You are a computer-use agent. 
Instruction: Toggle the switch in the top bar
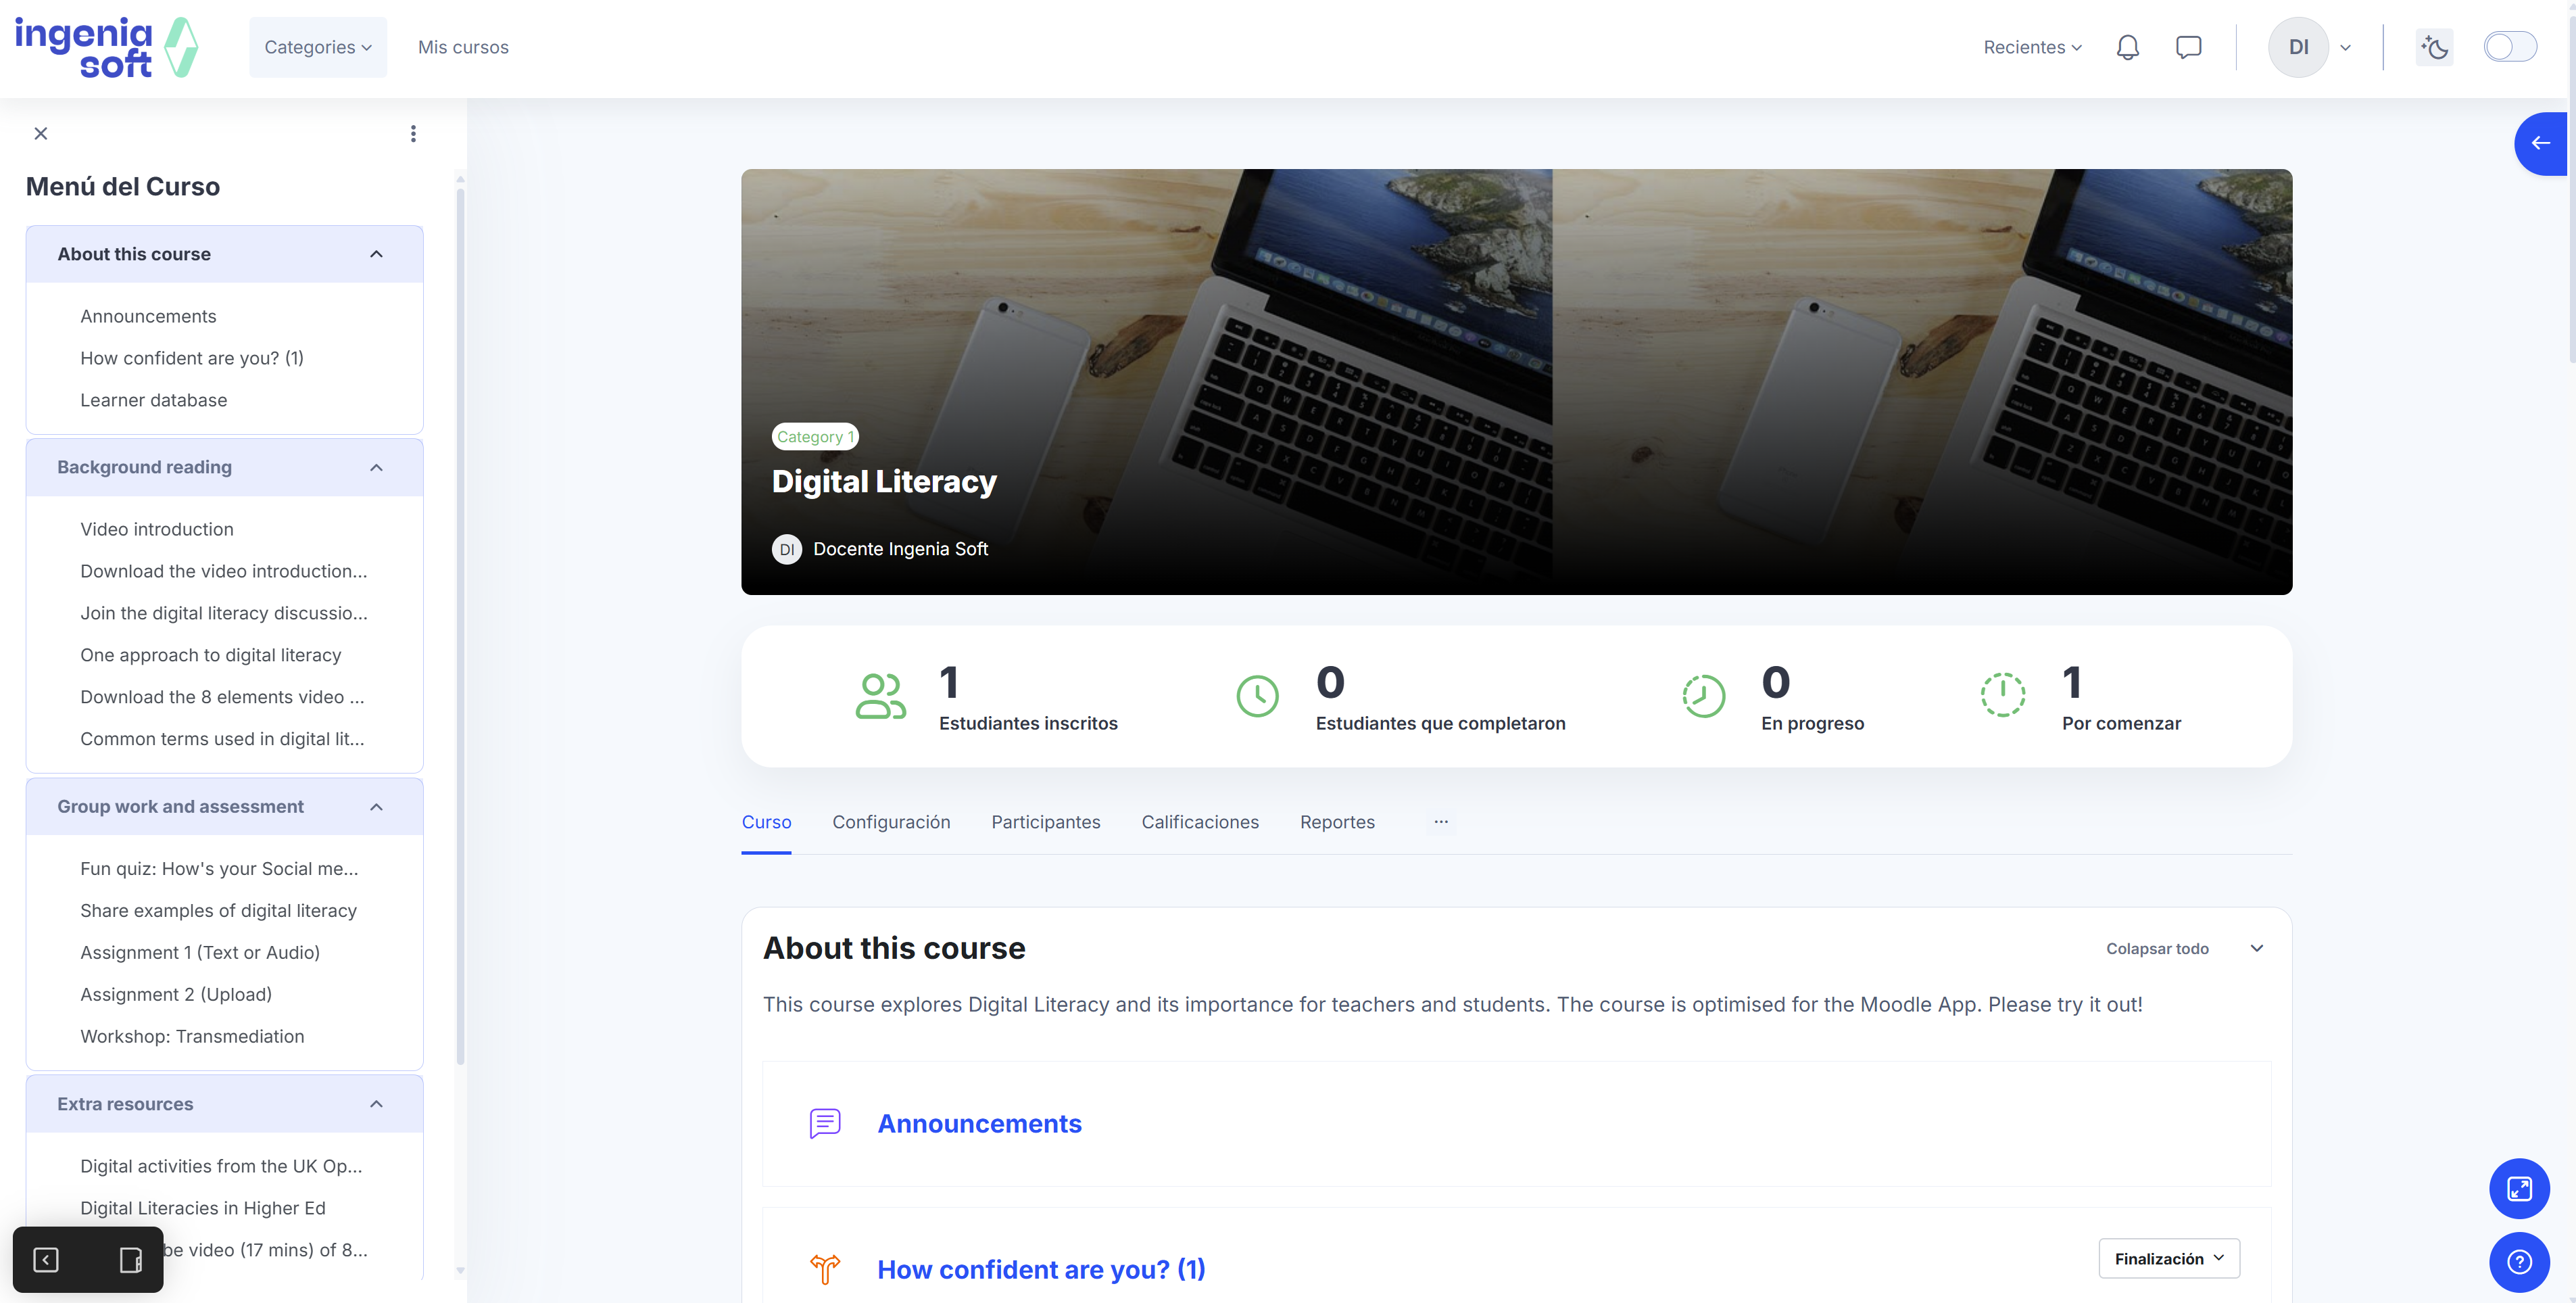pos(2510,47)
